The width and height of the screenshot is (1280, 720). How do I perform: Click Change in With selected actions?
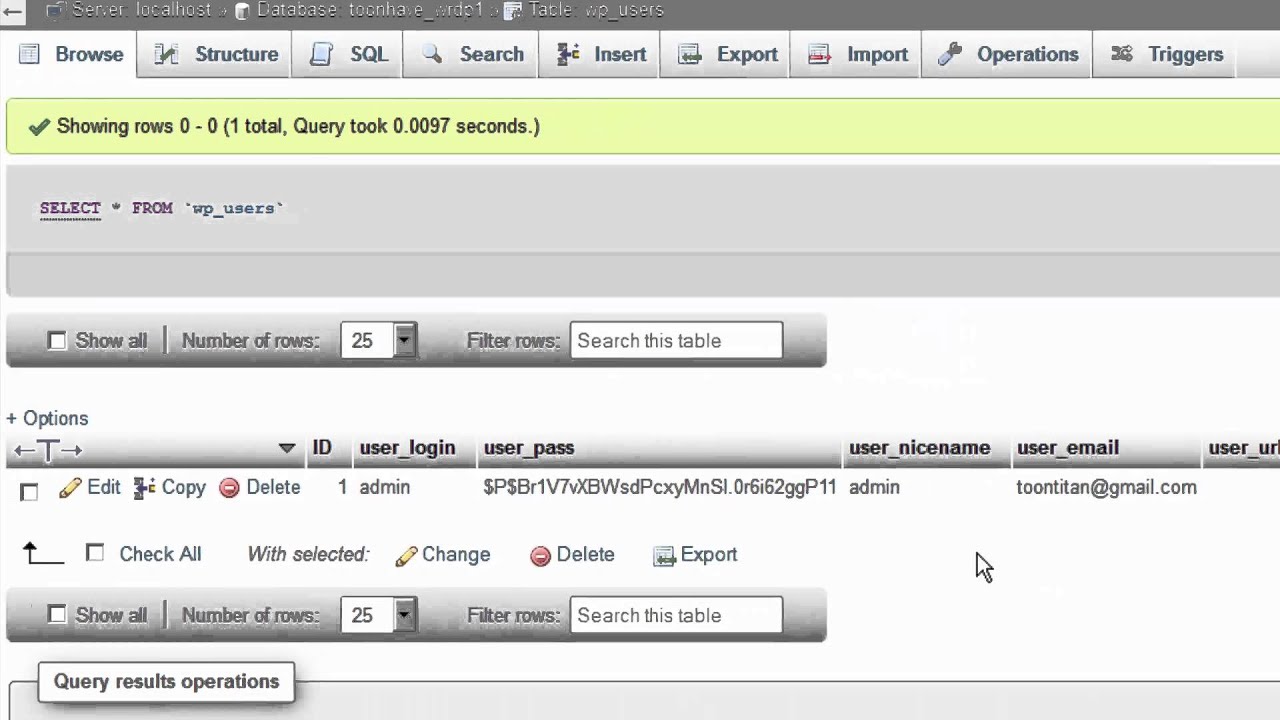tap(456, 555)
